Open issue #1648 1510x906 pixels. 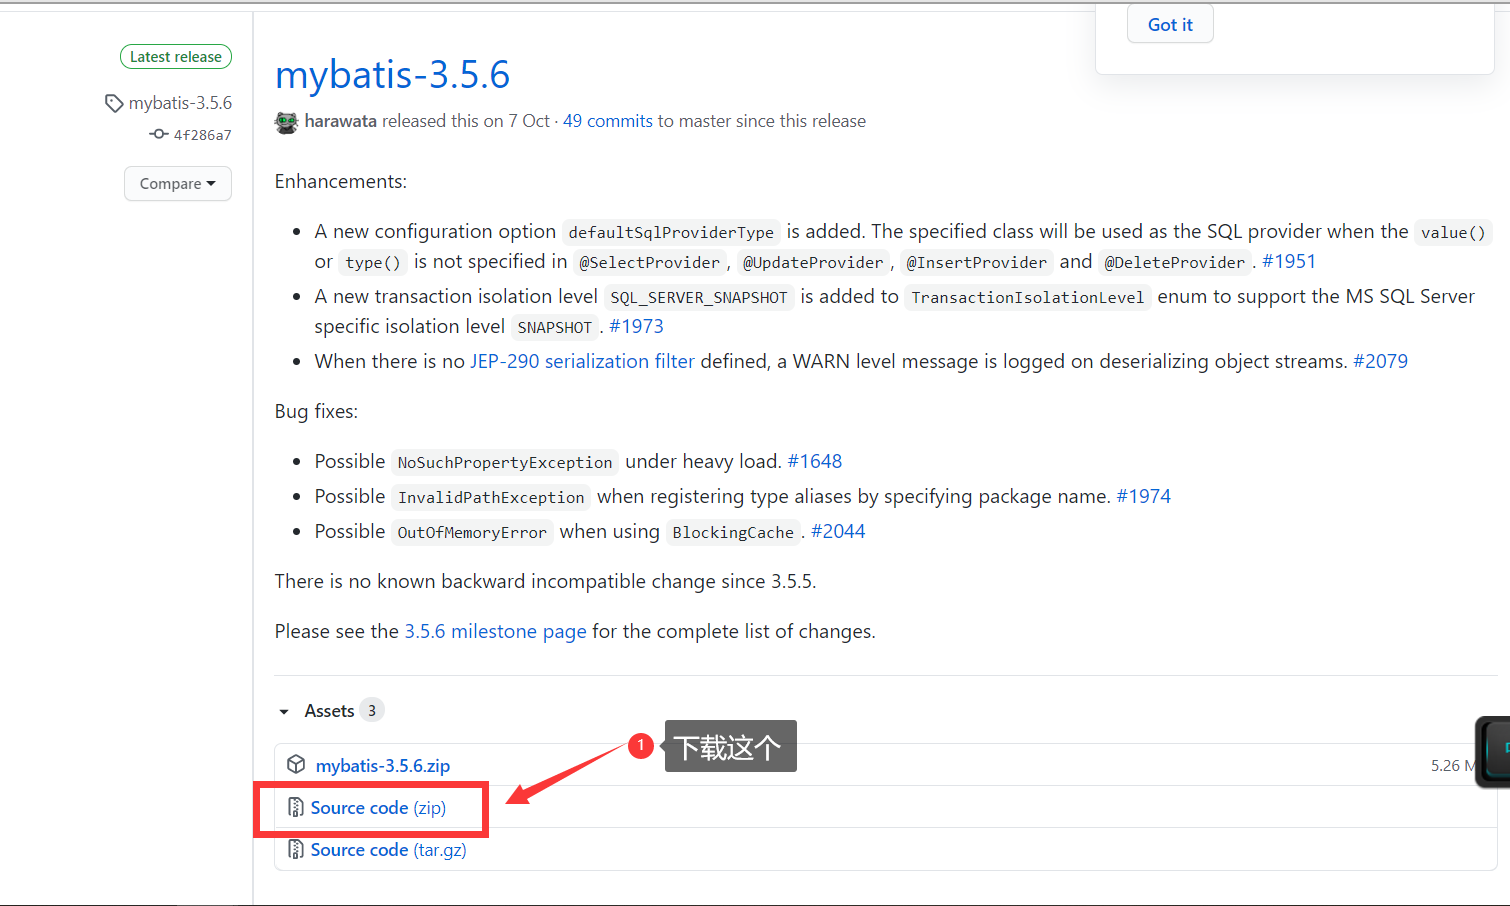coord(815,461)
